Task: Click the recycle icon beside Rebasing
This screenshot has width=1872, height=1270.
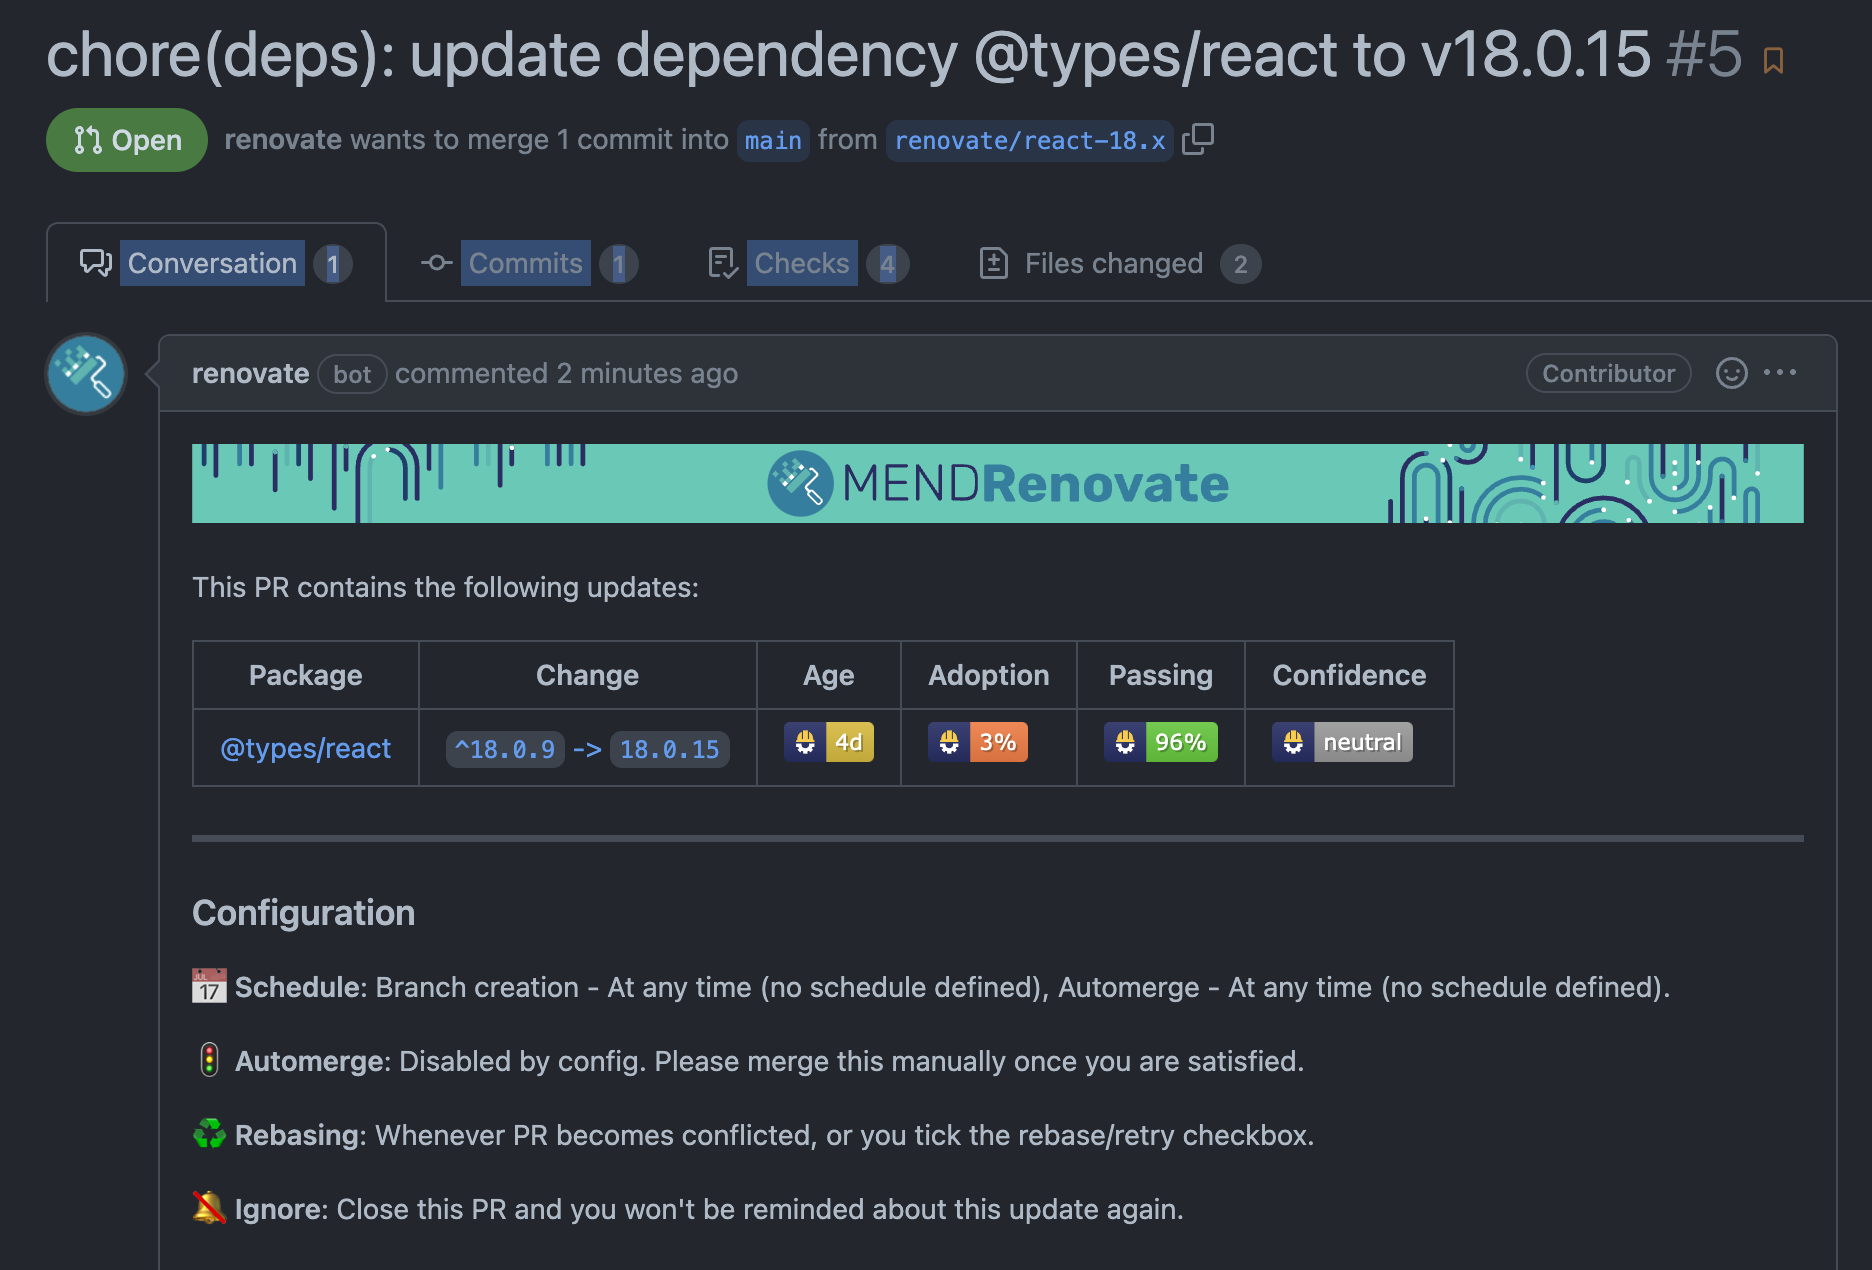Action: pyautogui.click(x=209, y=1134)
